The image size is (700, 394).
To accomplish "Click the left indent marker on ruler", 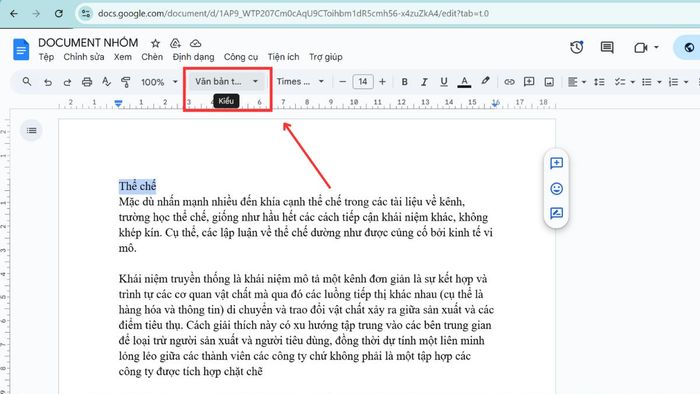I will point(118,104).
